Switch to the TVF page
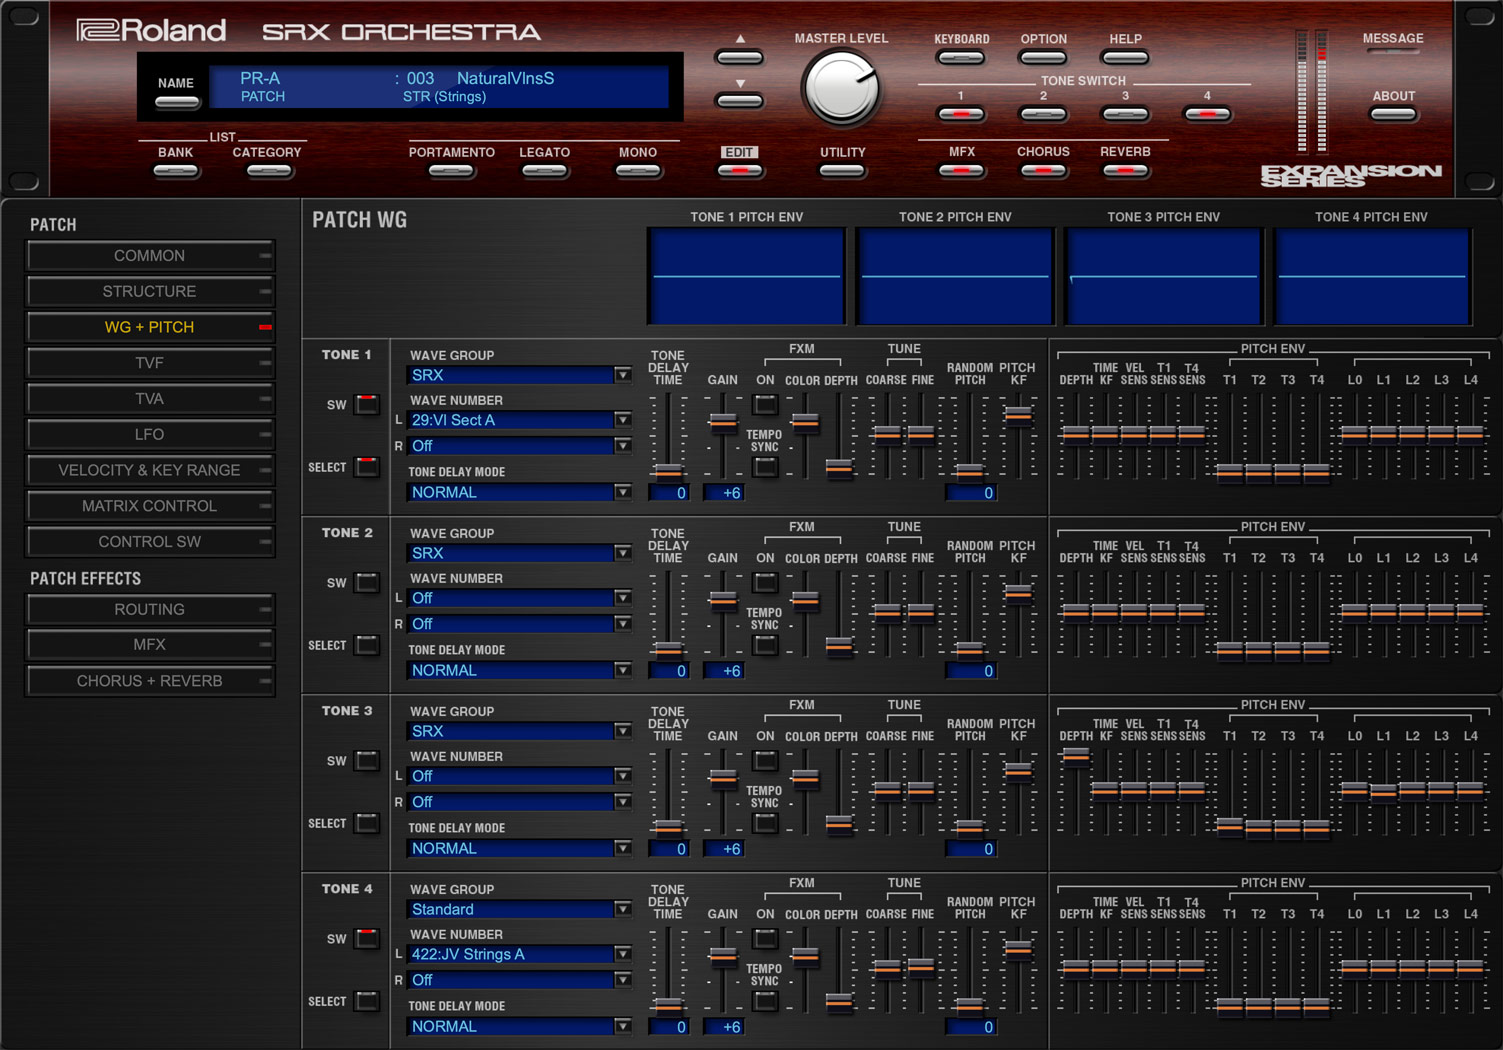Image resolution: width=1503 pixels, height=1050 pixels. pyautogui.click(x=150, y=363)
